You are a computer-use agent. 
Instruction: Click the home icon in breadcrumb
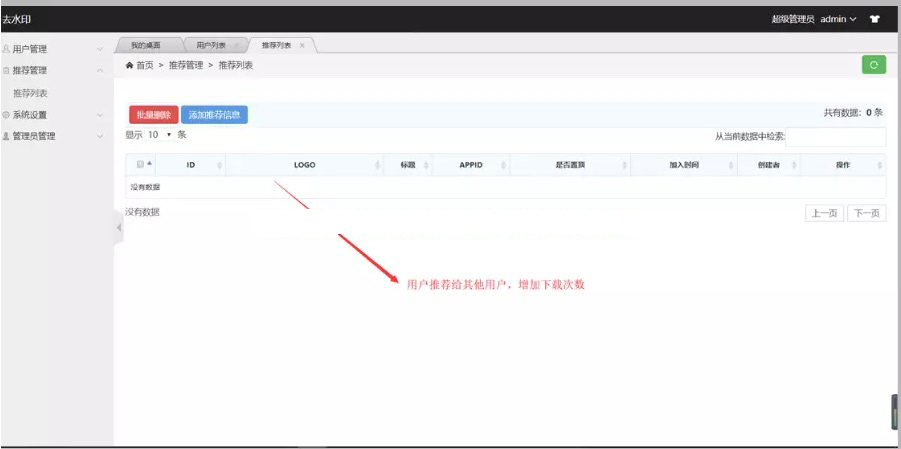pos(129,65)
